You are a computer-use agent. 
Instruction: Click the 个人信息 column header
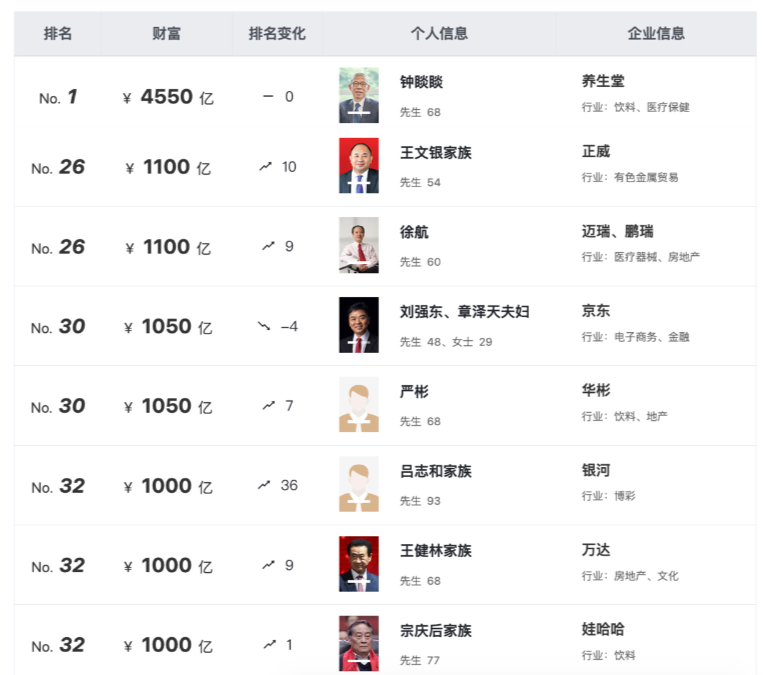(439, 33)
